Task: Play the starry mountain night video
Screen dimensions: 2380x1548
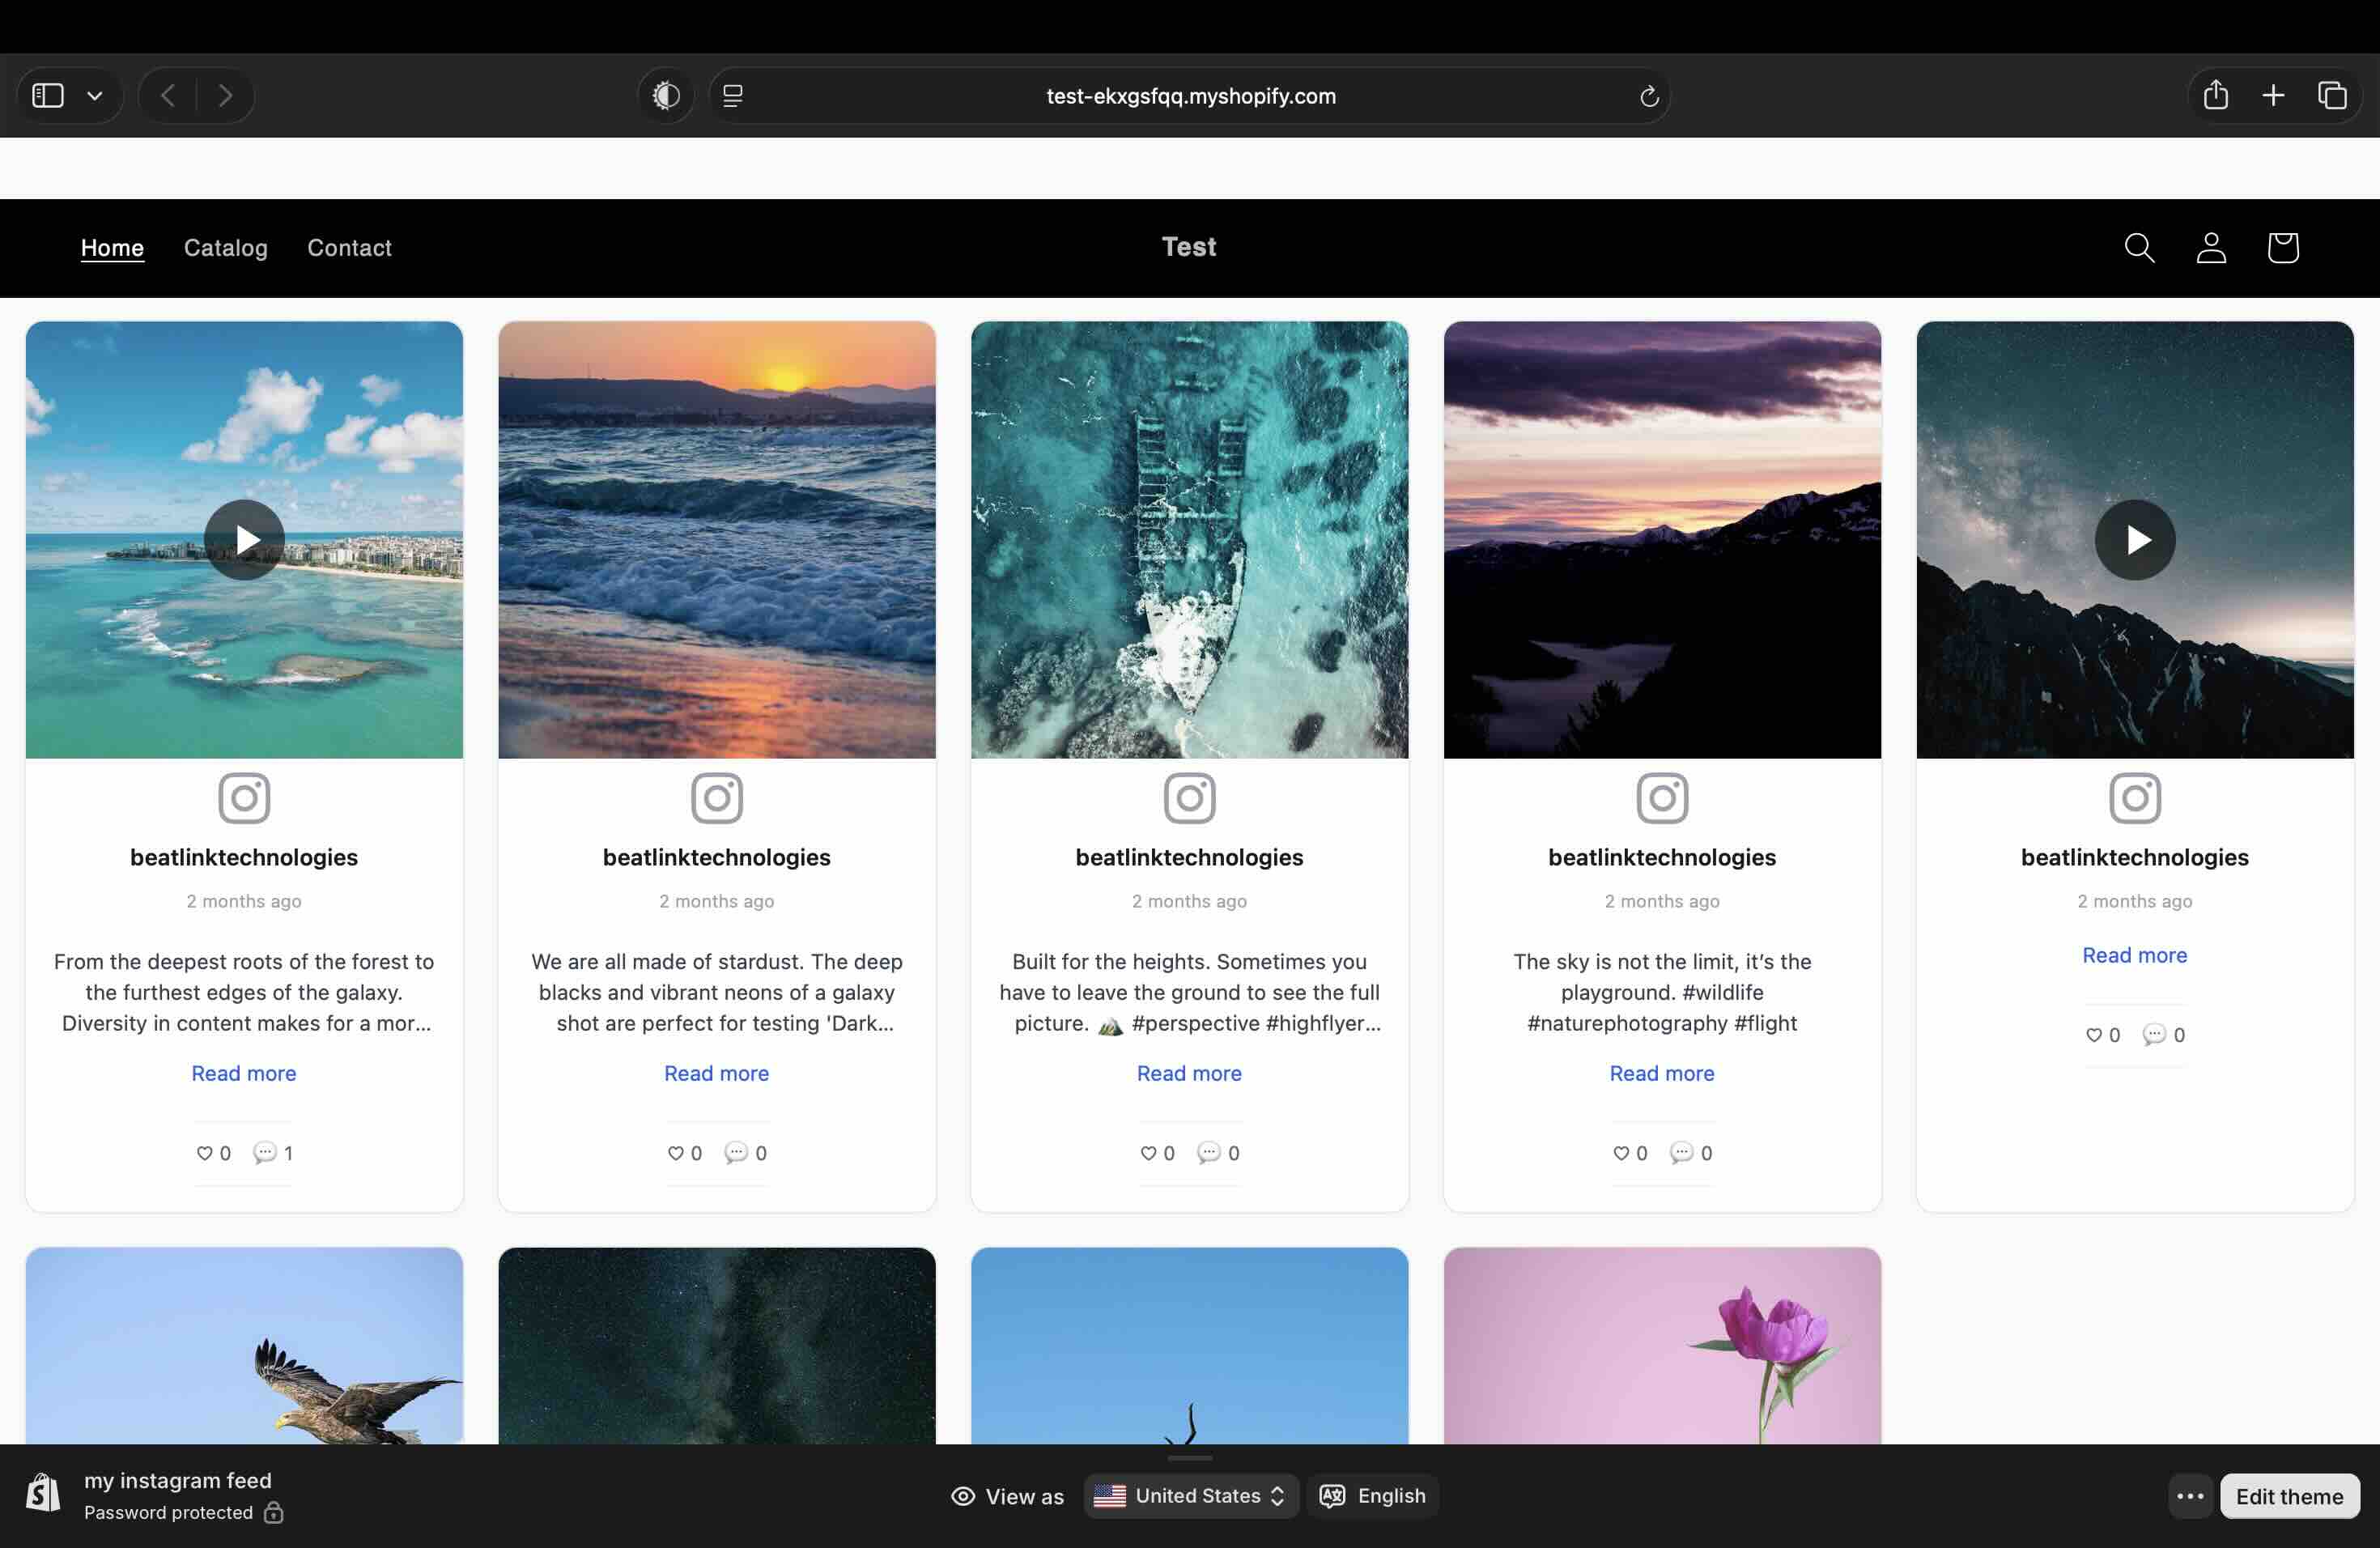Action: coord(2135,540)
